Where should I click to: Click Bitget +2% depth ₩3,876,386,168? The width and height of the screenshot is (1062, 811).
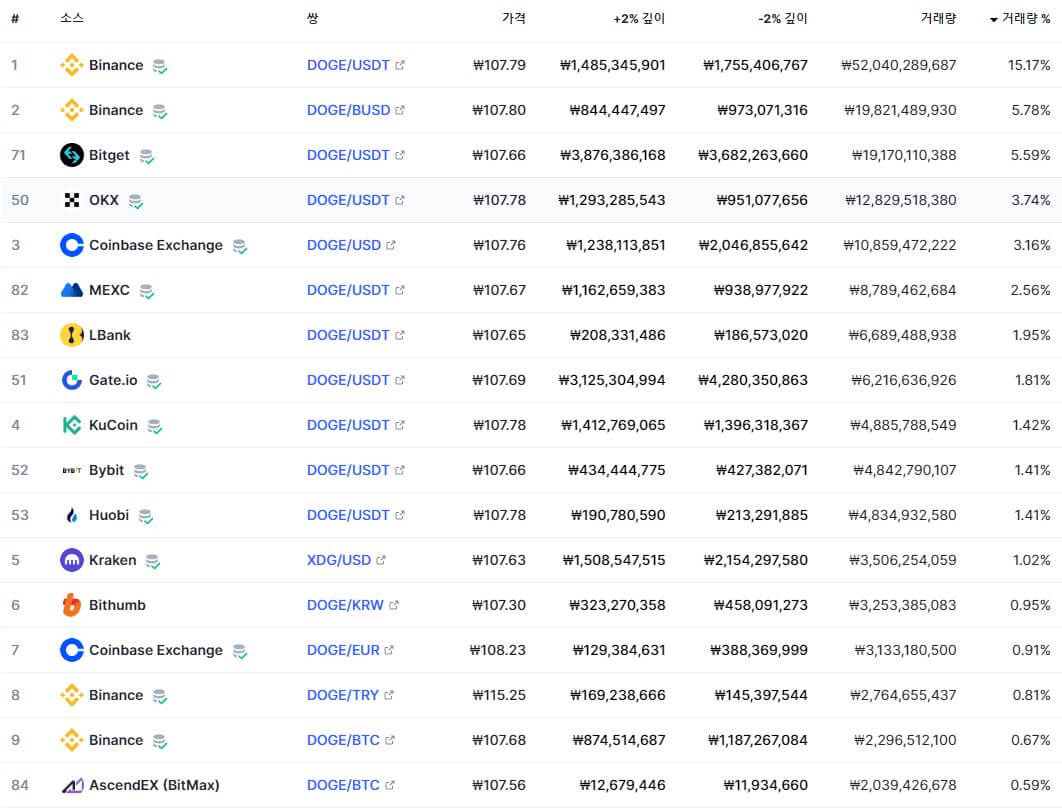click(x=612, y=155)
